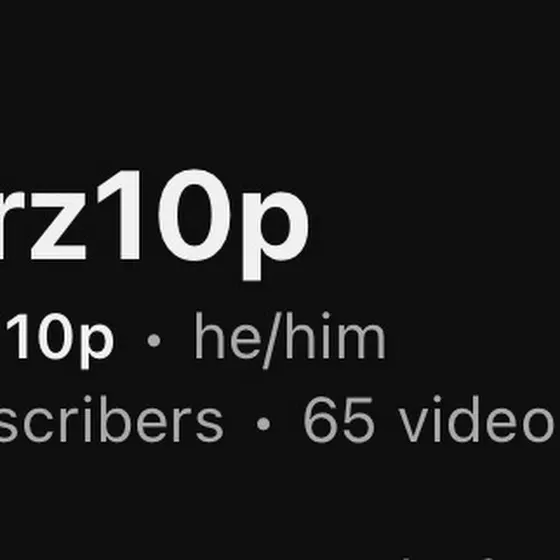Click the "z" in the channel title

(x=59, y=226)
